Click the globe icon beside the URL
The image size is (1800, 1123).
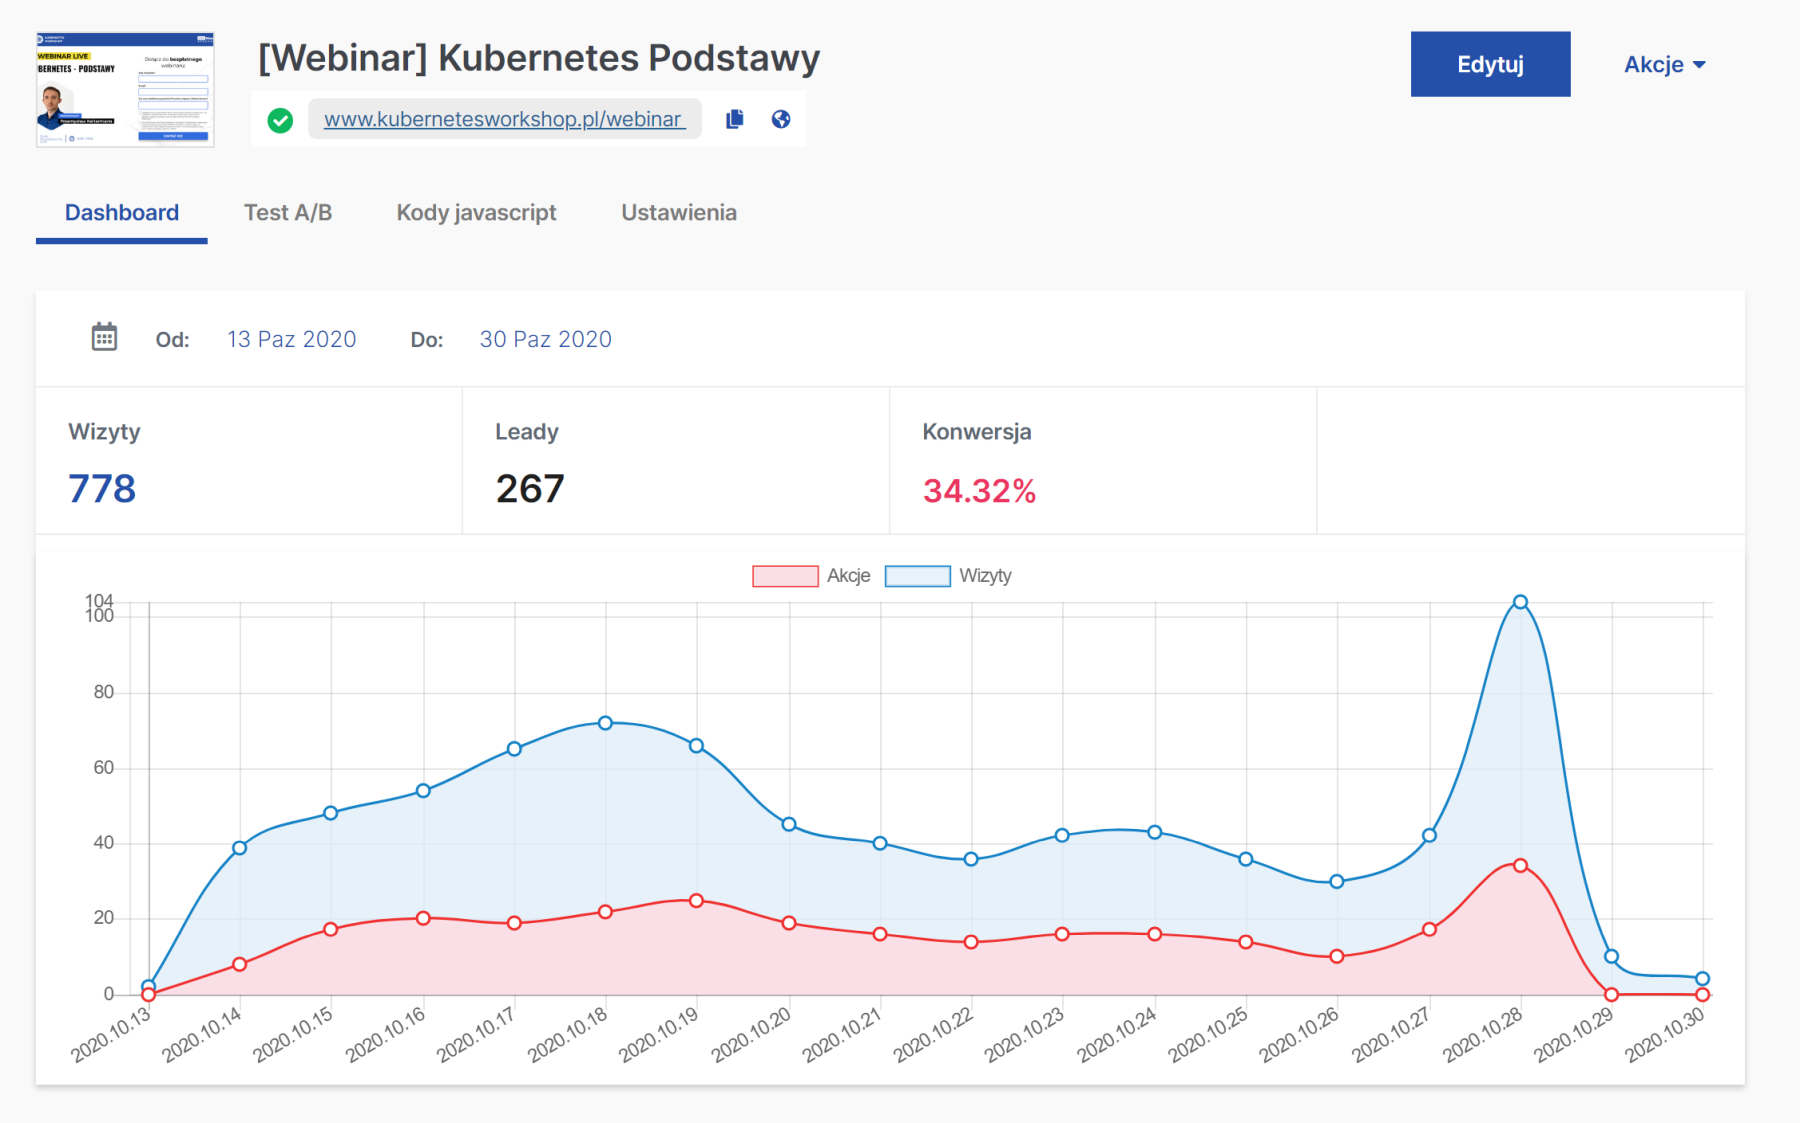point(781,119)
